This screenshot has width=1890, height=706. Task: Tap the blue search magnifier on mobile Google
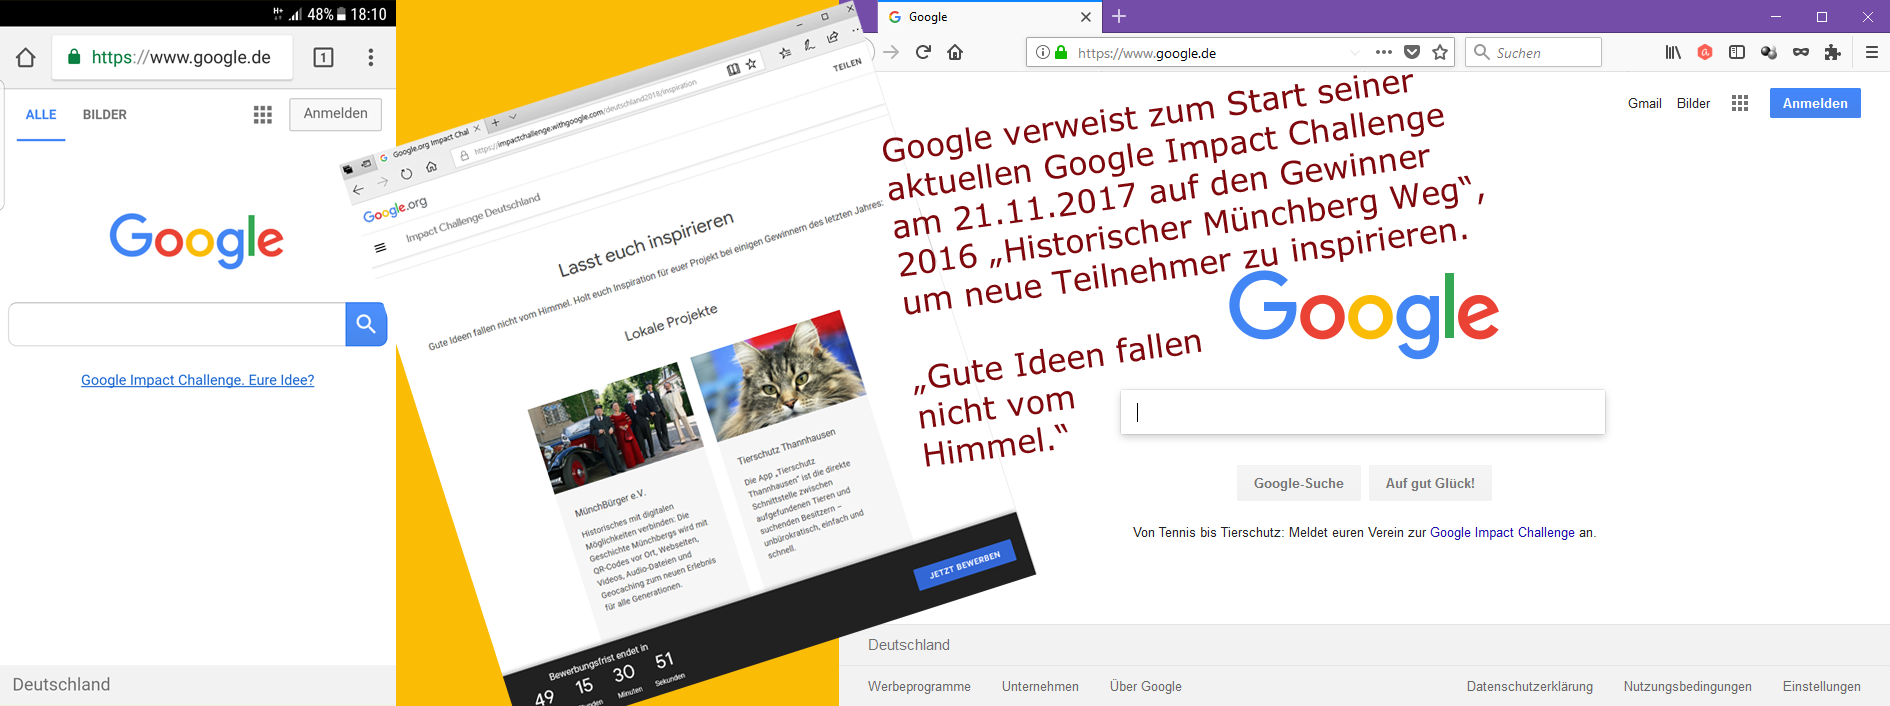click(366, 324)
